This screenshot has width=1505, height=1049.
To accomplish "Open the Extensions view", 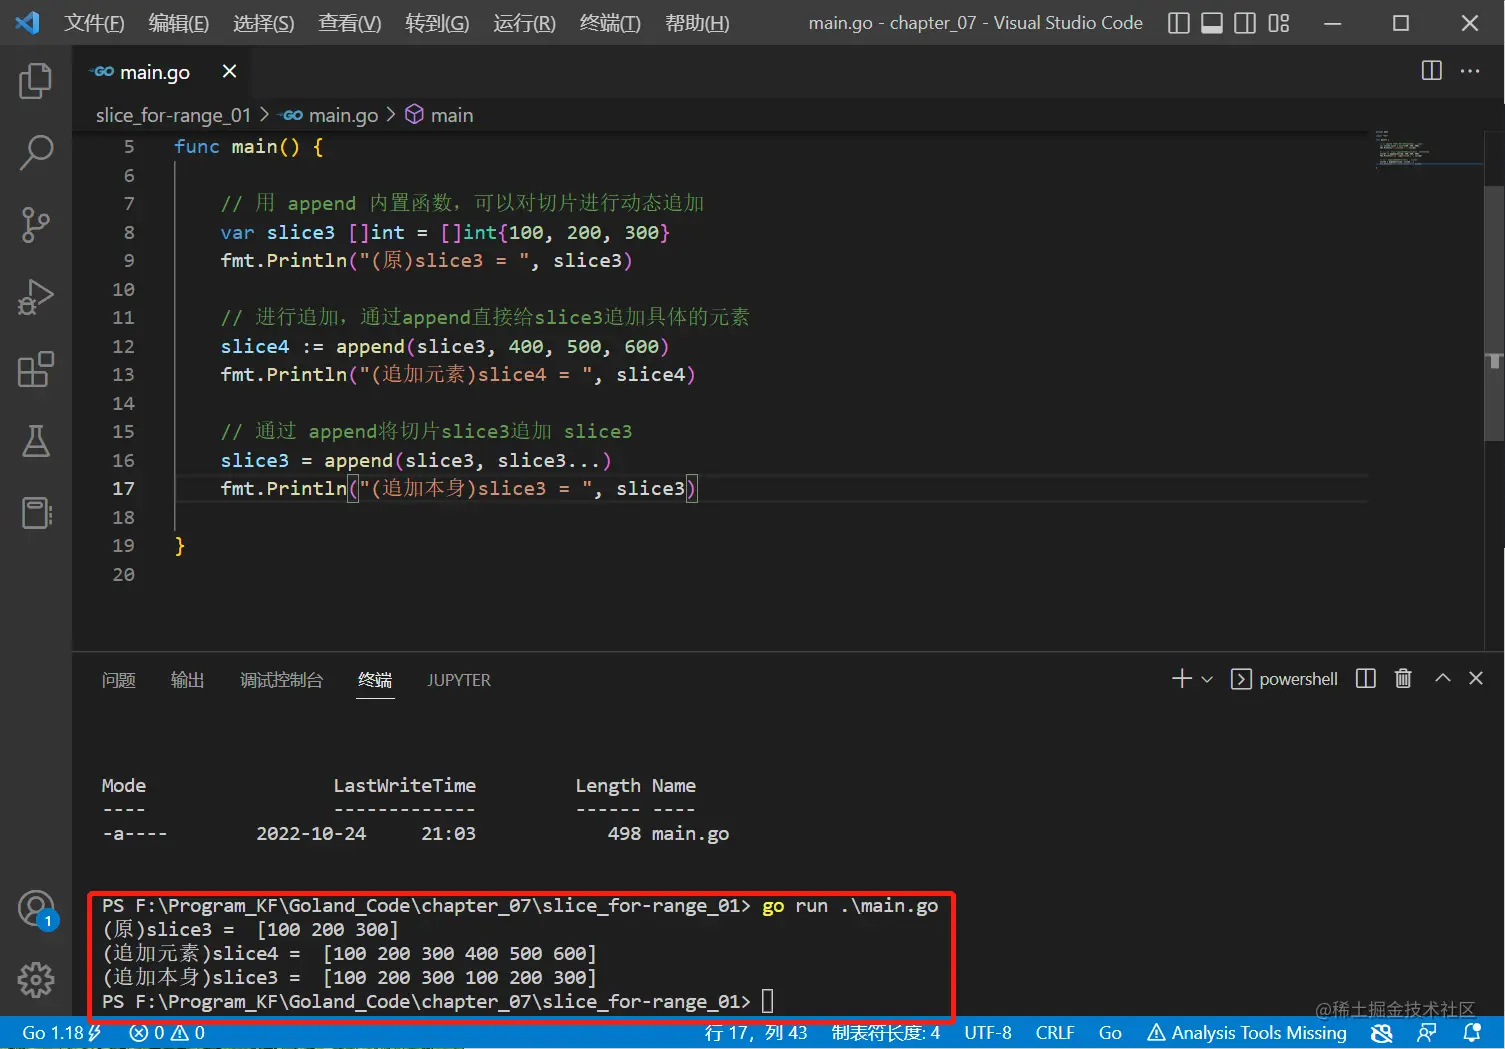I will coord(36,369).
